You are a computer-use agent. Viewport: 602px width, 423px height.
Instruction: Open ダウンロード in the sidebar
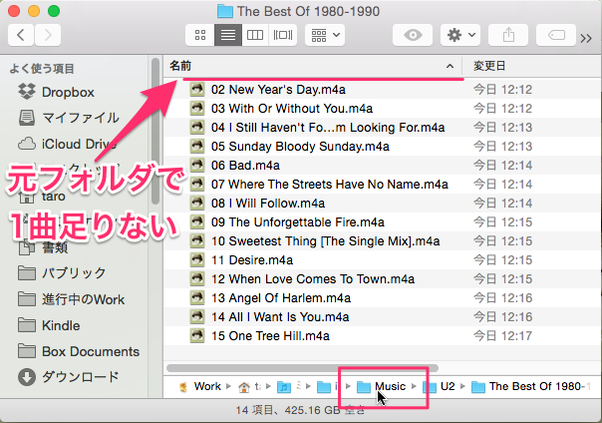68,377
